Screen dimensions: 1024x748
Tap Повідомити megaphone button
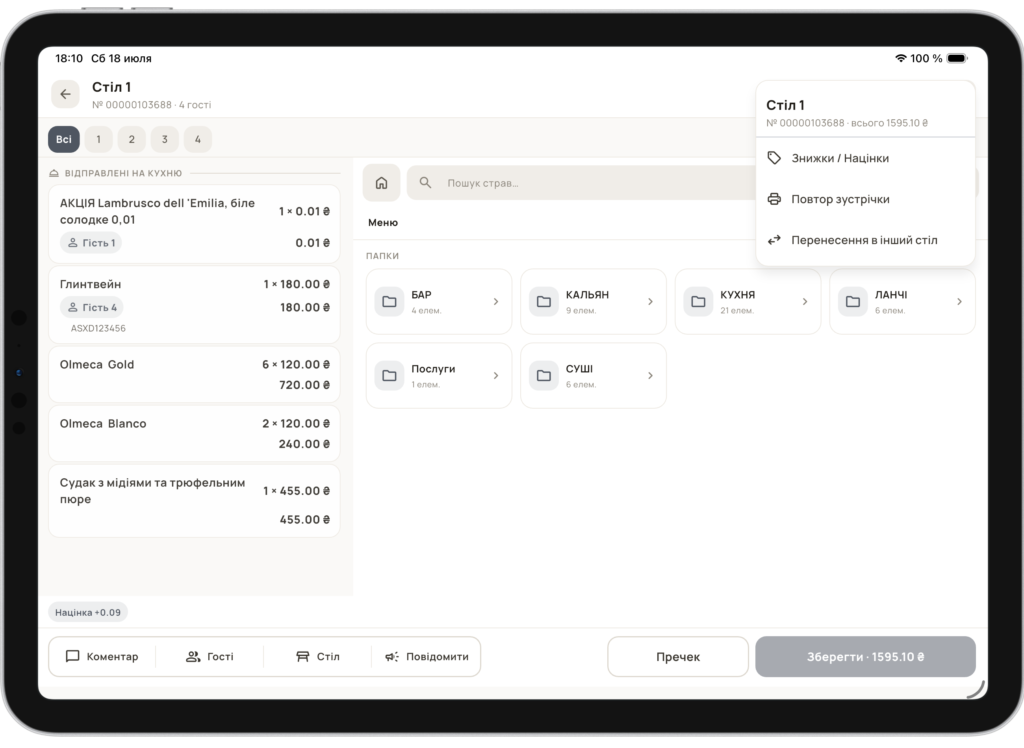pos(426,657)
